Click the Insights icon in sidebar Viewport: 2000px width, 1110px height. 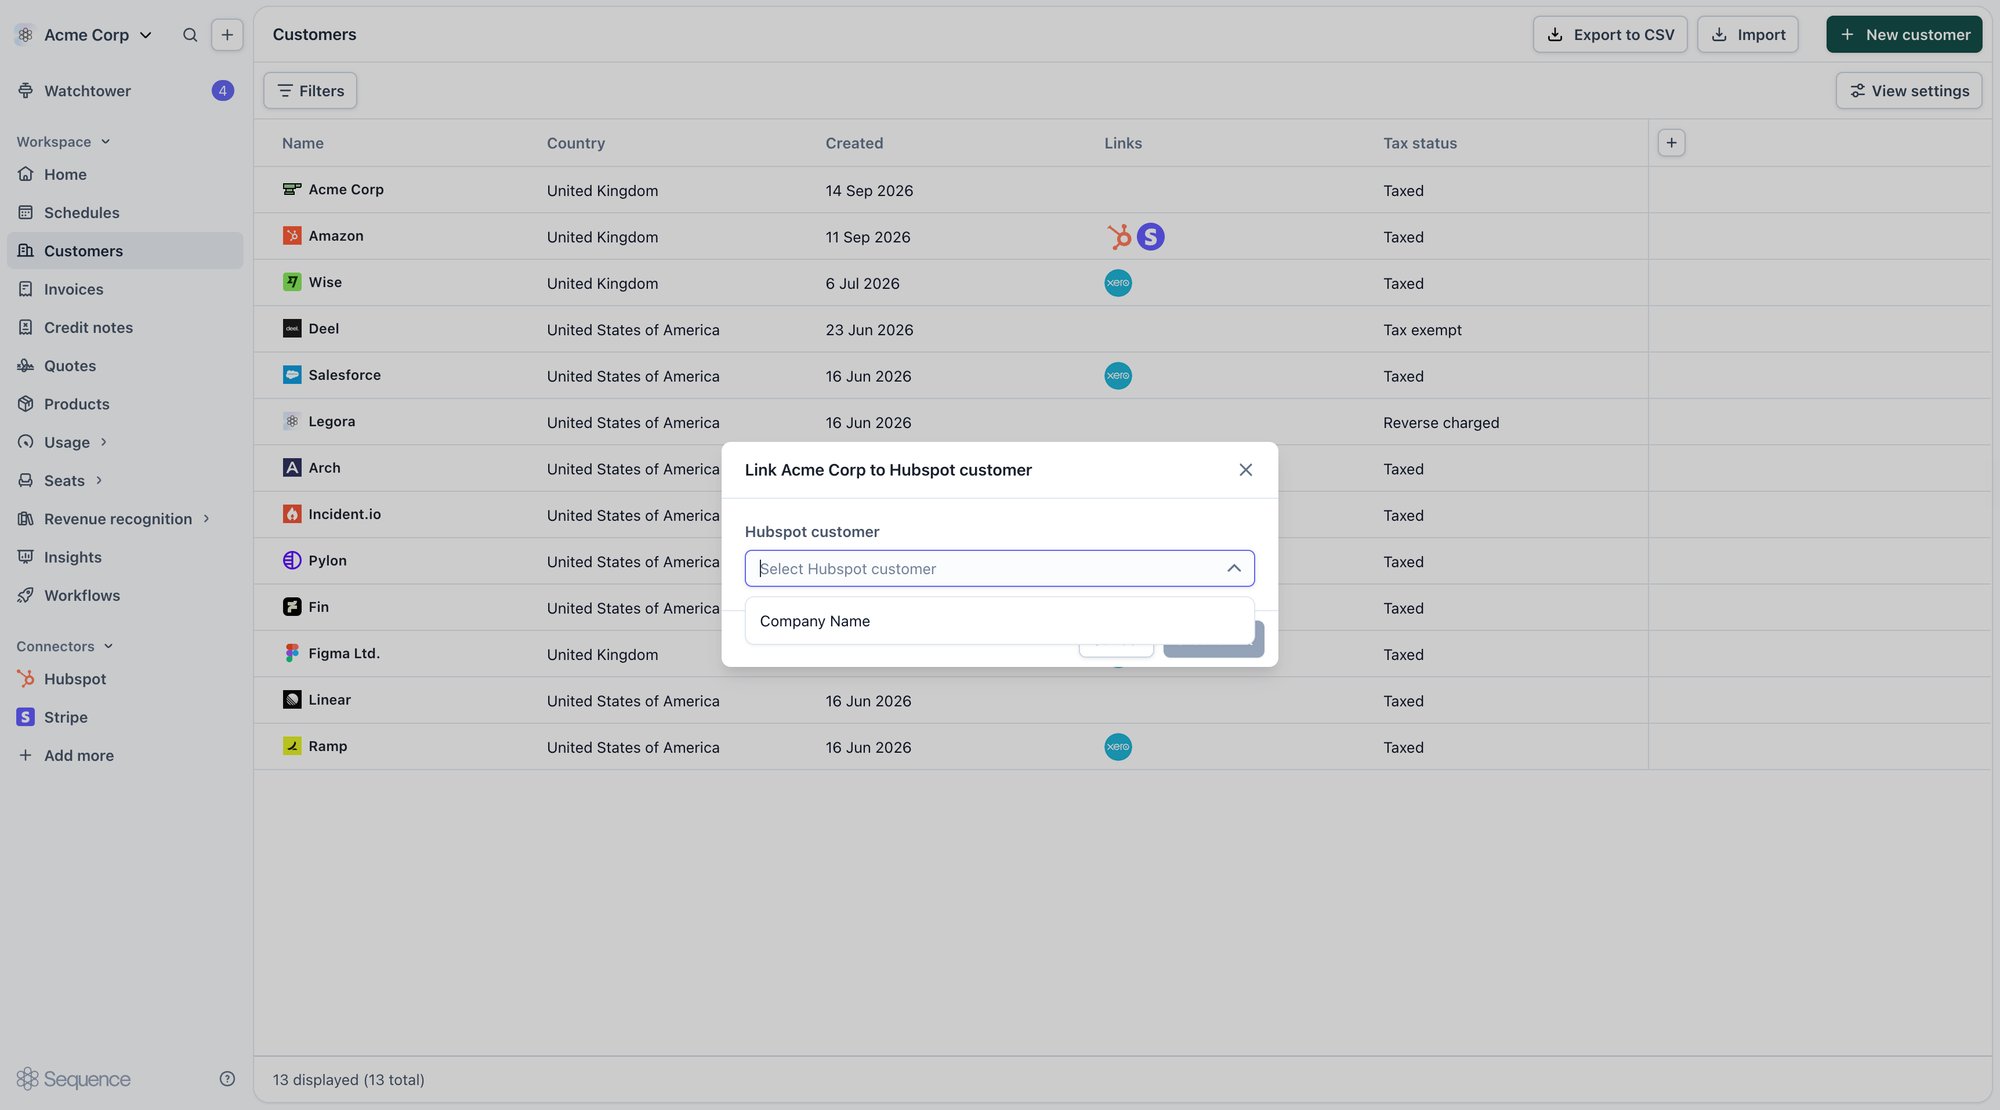click(x=26, y=557)
